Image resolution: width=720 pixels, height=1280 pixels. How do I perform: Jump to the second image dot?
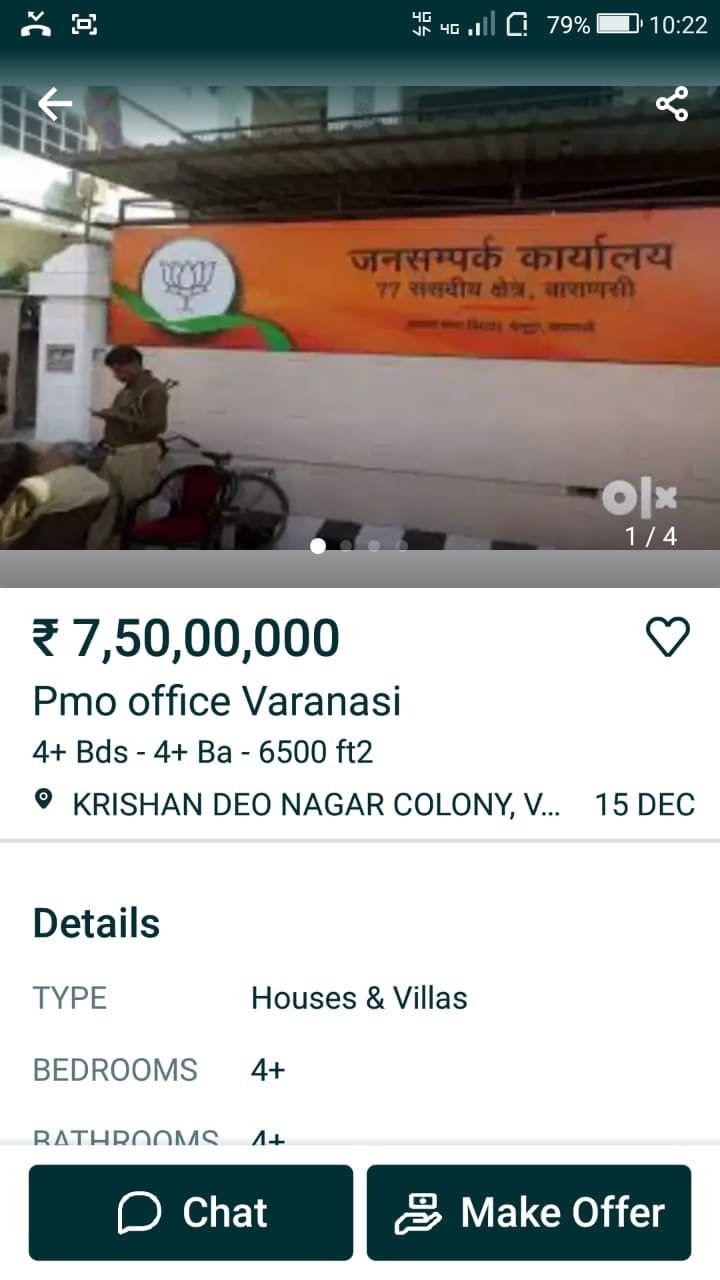coord(346,546)
